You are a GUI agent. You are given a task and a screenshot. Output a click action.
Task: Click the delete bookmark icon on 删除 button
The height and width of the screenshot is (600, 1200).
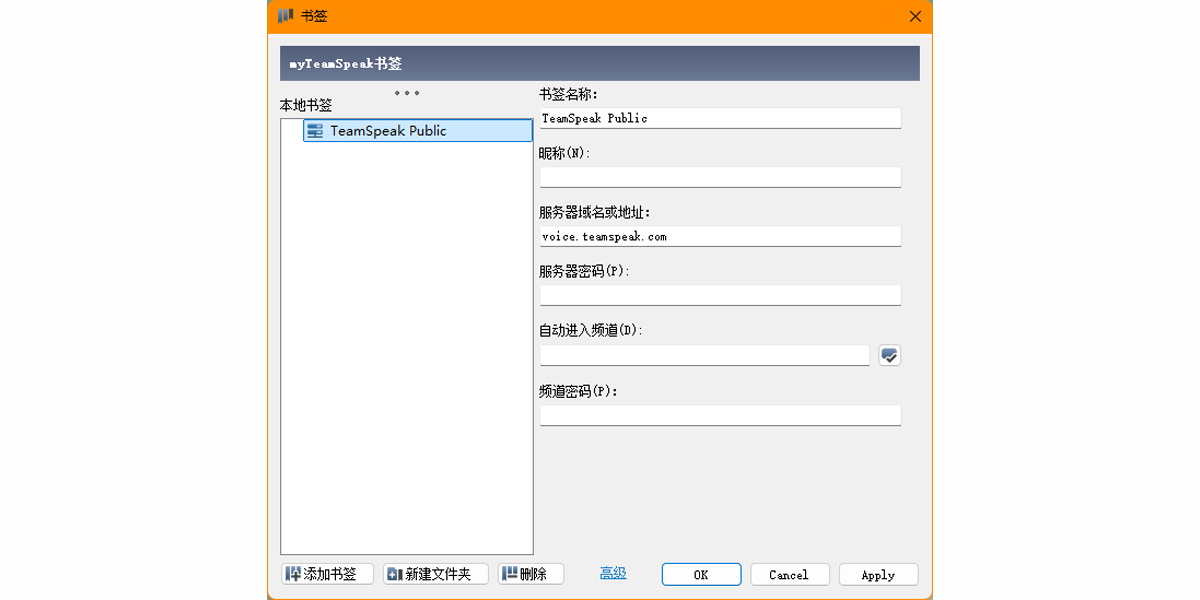click(x=510, y=573)
